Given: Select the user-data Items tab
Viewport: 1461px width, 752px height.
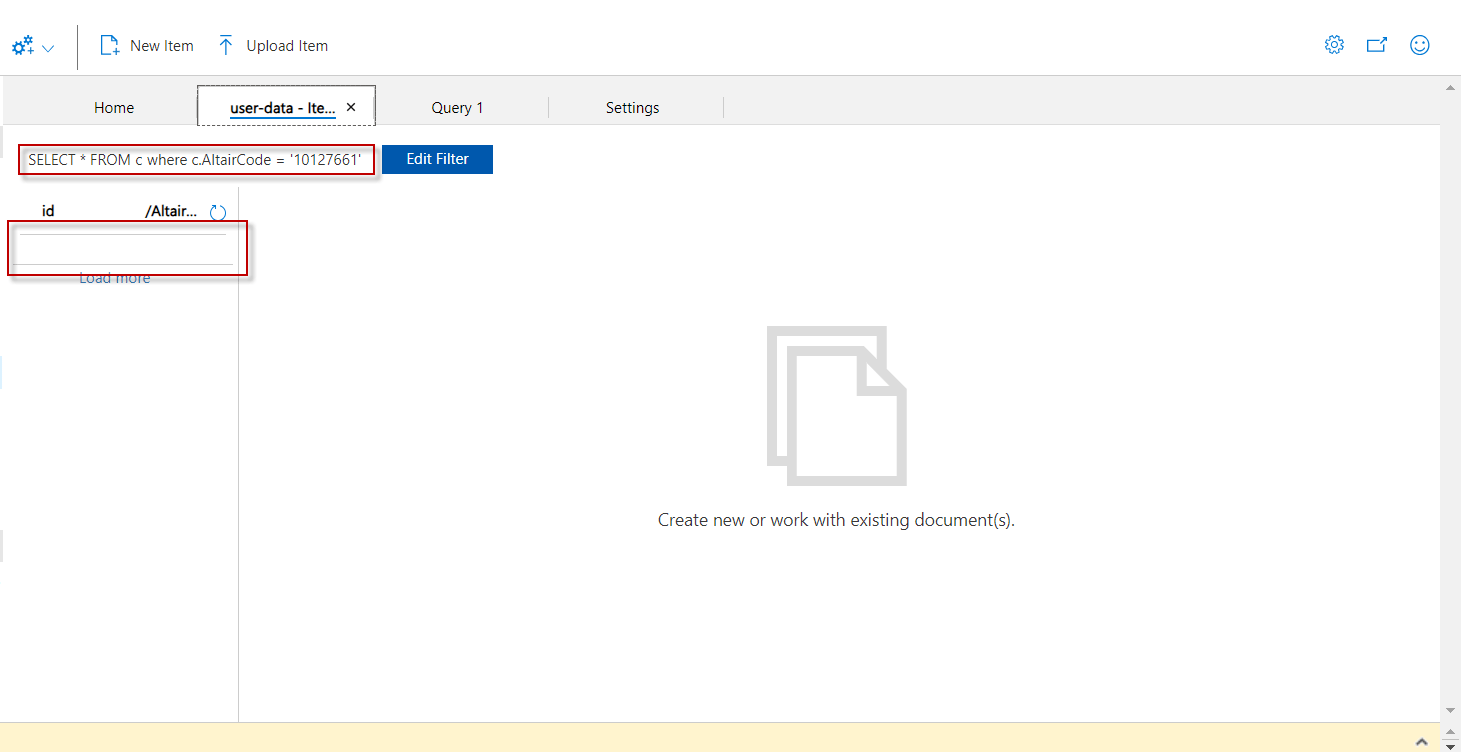Looking at the screenshot, I should click(x=282, y=107).
